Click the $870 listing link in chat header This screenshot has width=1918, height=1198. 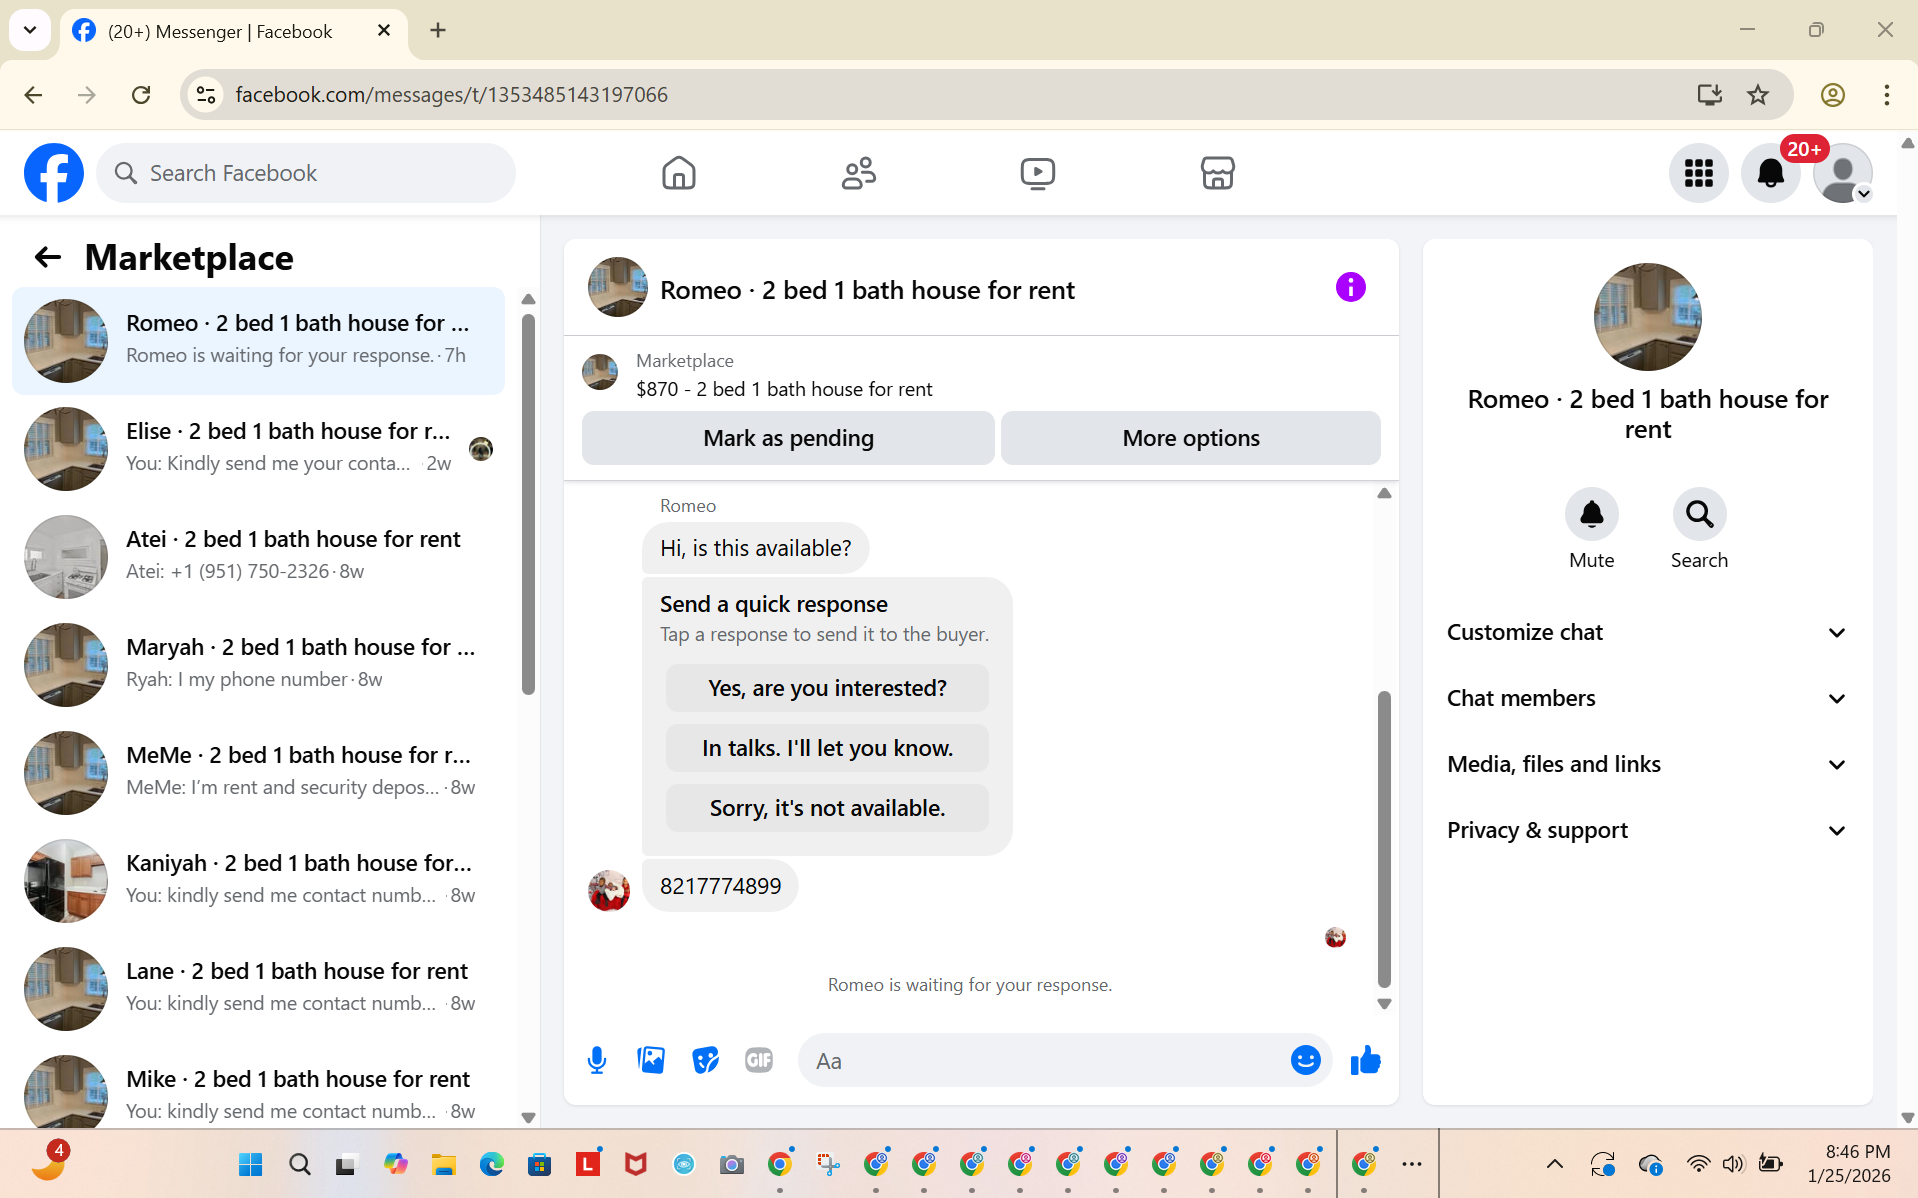pos(784,389)
